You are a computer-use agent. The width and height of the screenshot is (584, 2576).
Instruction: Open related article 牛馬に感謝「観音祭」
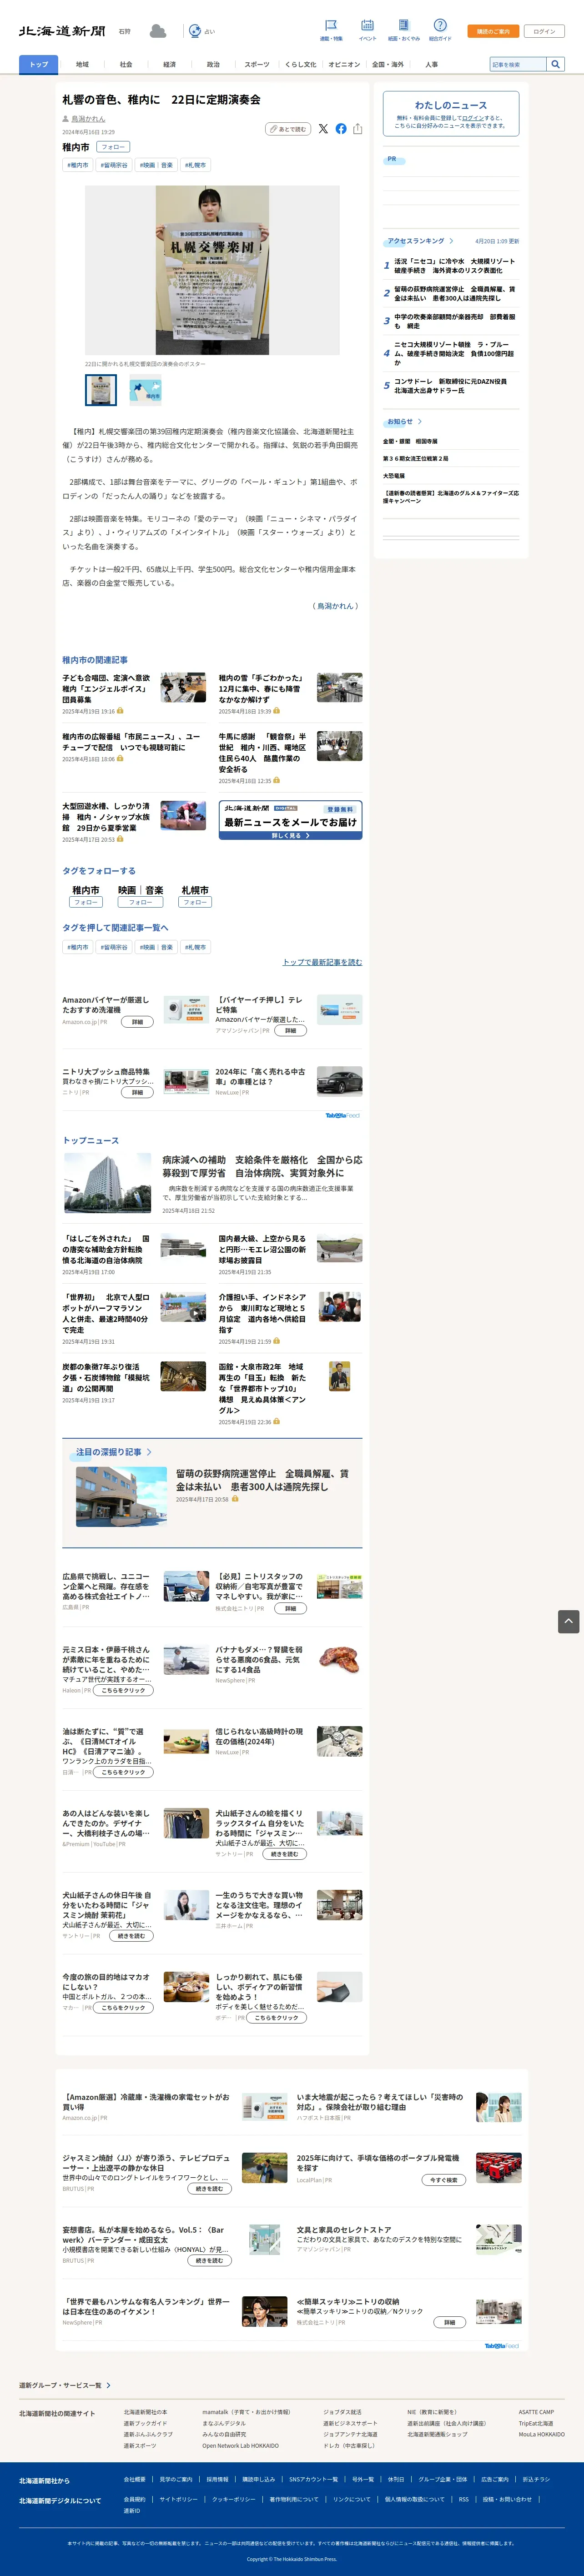[263, 752]
